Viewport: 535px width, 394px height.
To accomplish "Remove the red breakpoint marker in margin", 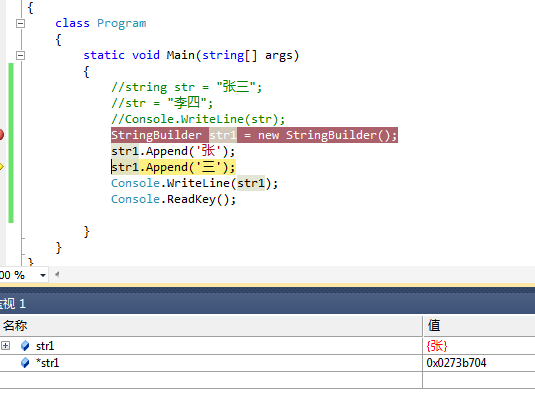I will pos(1,135).
